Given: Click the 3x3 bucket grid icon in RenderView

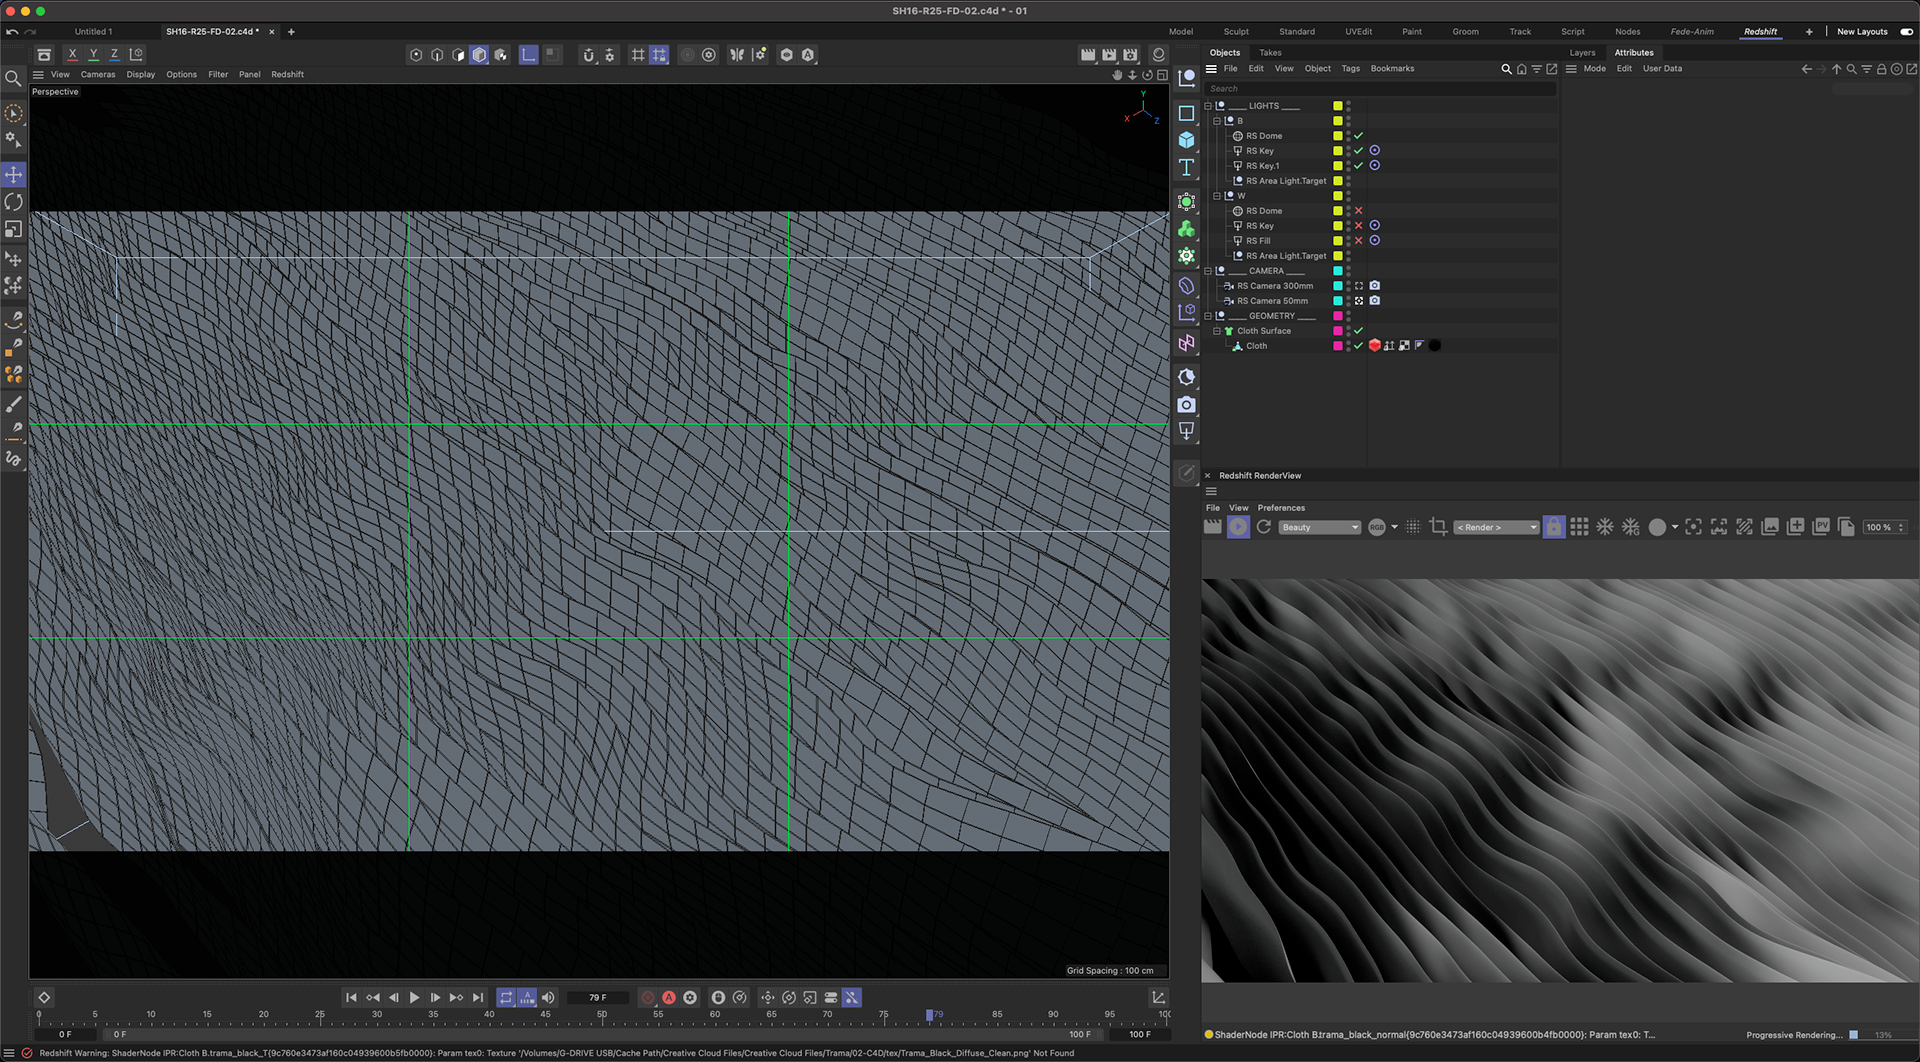Looking at the screenshot, I should (x=1579, y=527).
